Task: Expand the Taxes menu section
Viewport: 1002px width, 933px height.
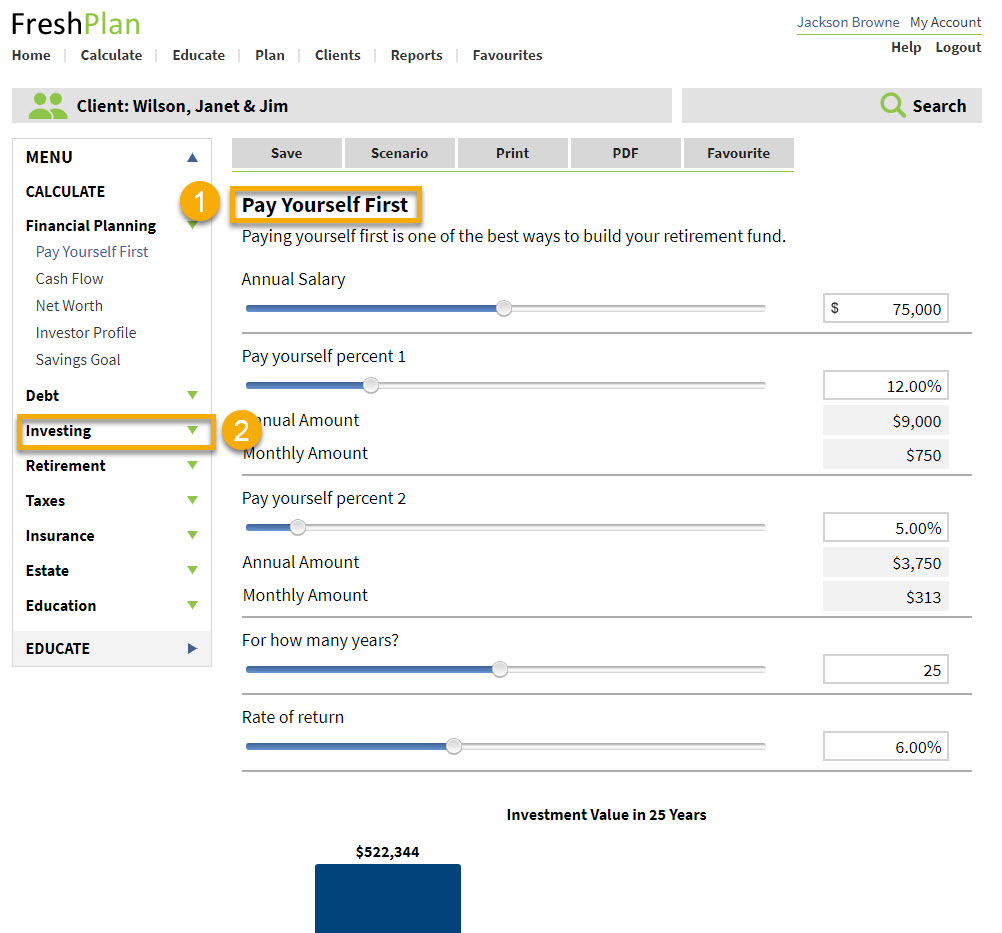Action: tap(192, 500)
